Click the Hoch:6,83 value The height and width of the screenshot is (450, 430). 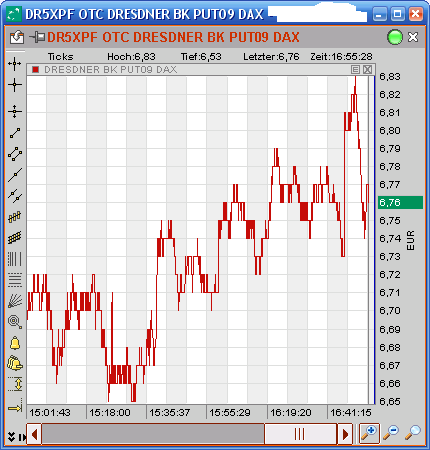131,57
